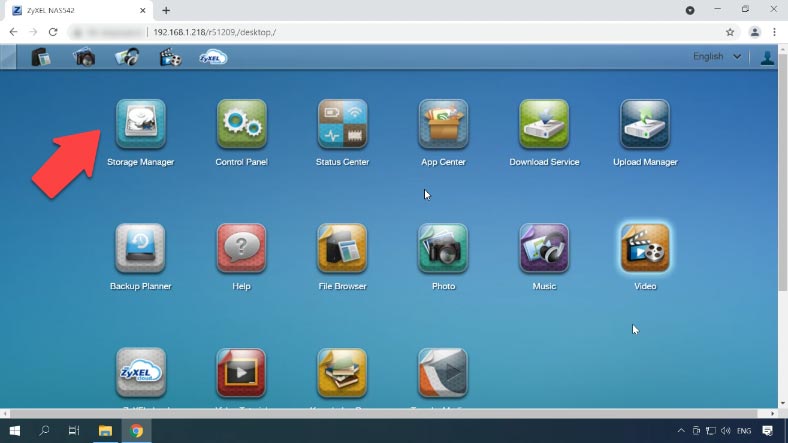
Task: Click Photo camera shortcut in top toolbar
Action: point(84,57)
